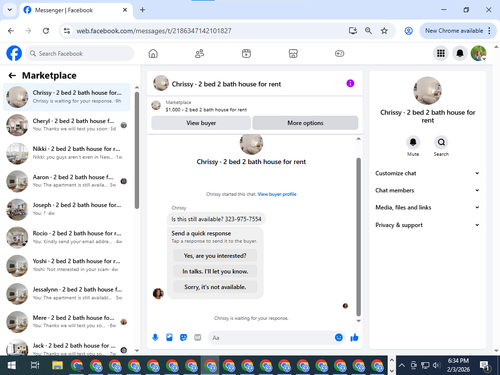500x375 pixels.
Task: Open Rocio's 2 bed 2 bath conversation
Action: pyautogui.click(x=67, y=237)
